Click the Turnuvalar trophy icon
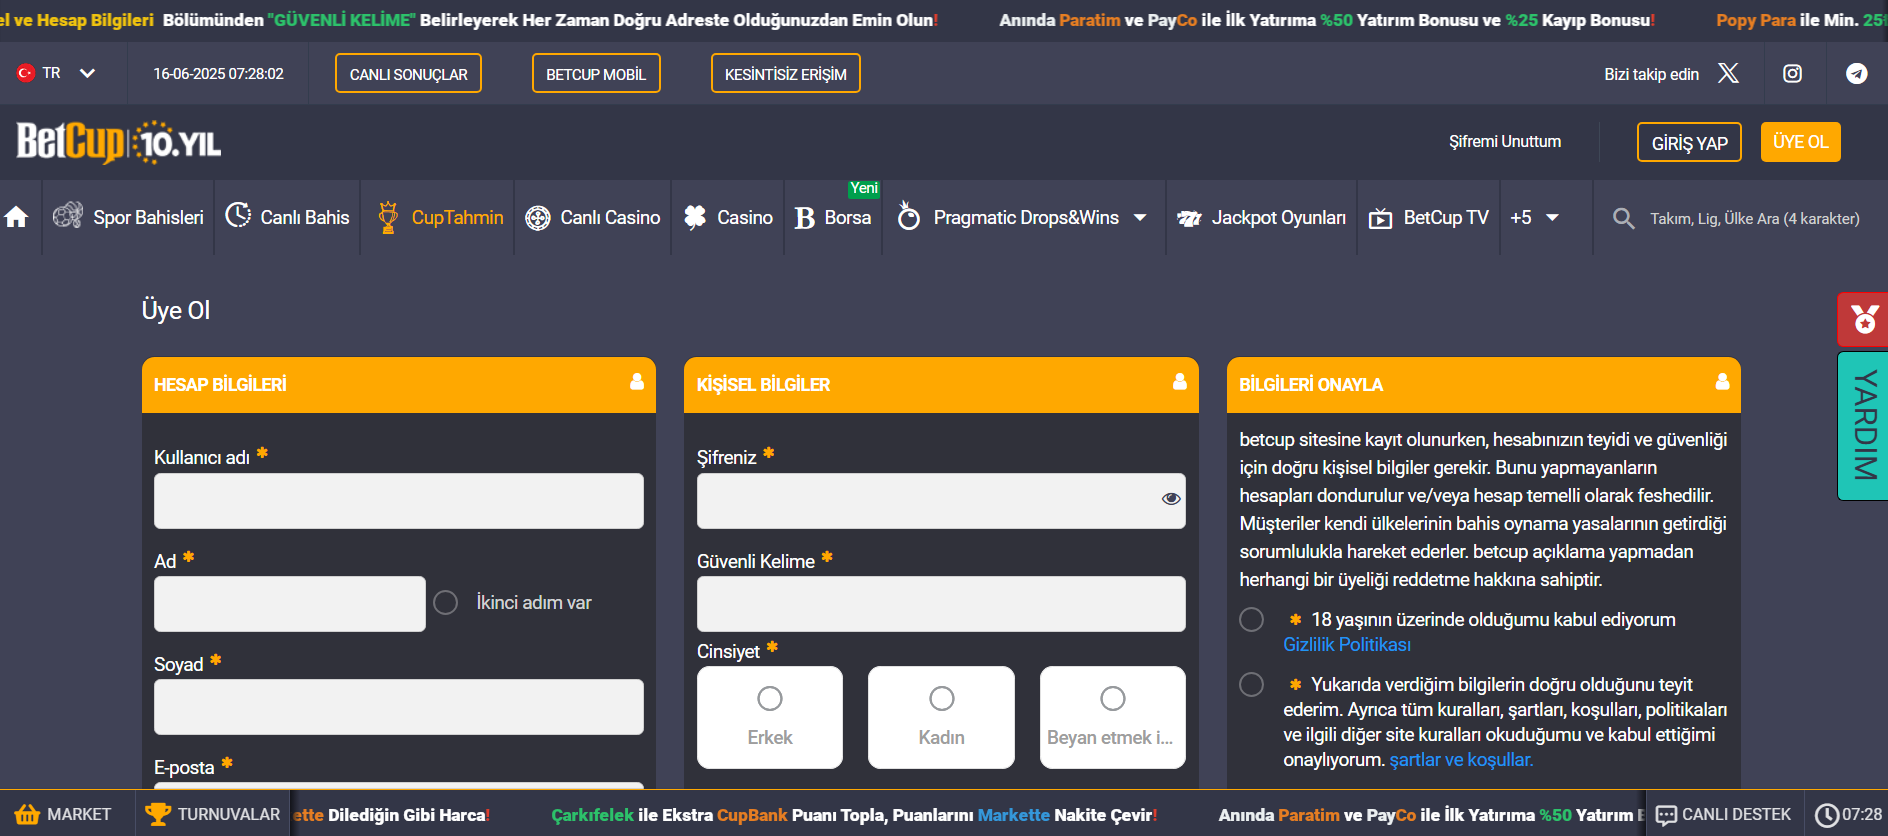The height and width of the screenshot is (836, 1888). tap(158, 814)
